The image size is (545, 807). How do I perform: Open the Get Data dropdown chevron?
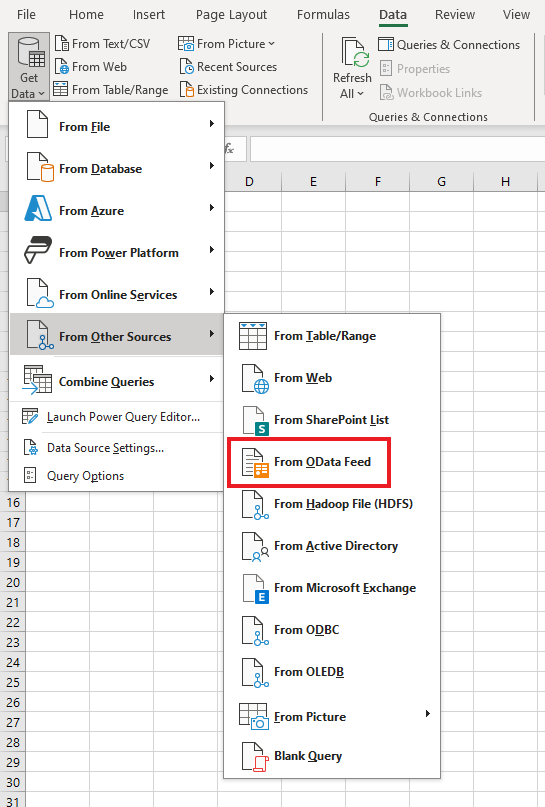click(x=41, y=94)
